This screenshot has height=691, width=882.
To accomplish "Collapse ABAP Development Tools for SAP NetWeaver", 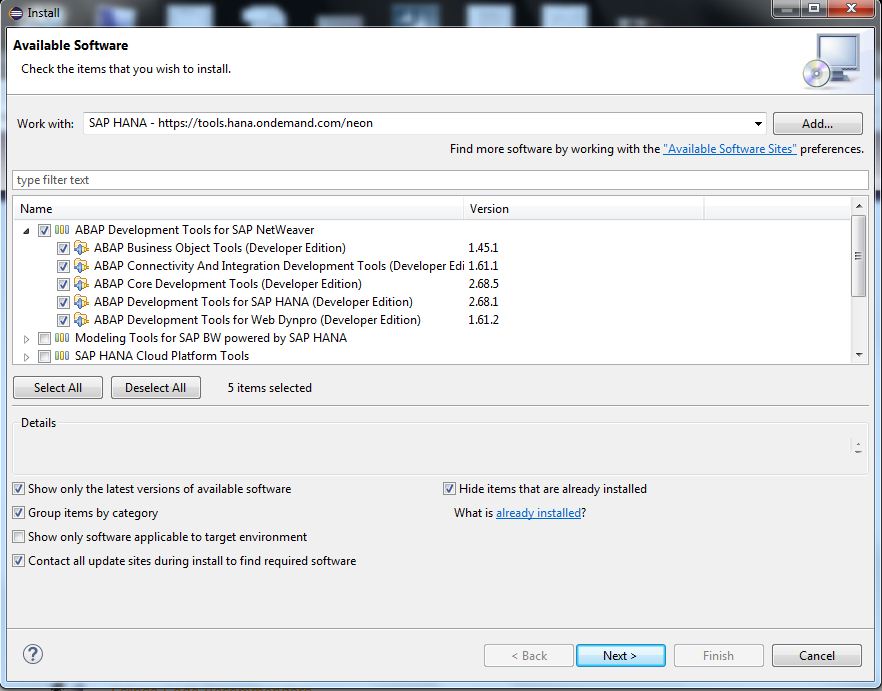I will tap(26, 230).
